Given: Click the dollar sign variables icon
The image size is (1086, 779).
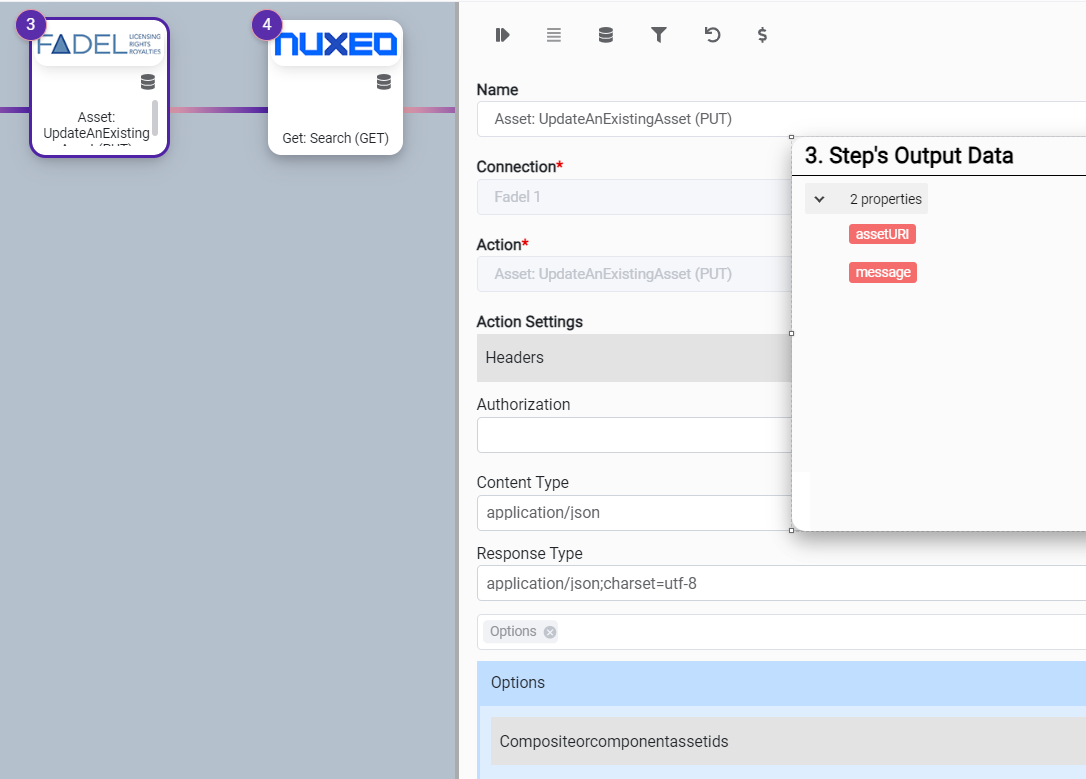Looking at the screenshot, I should pos(763,35).
